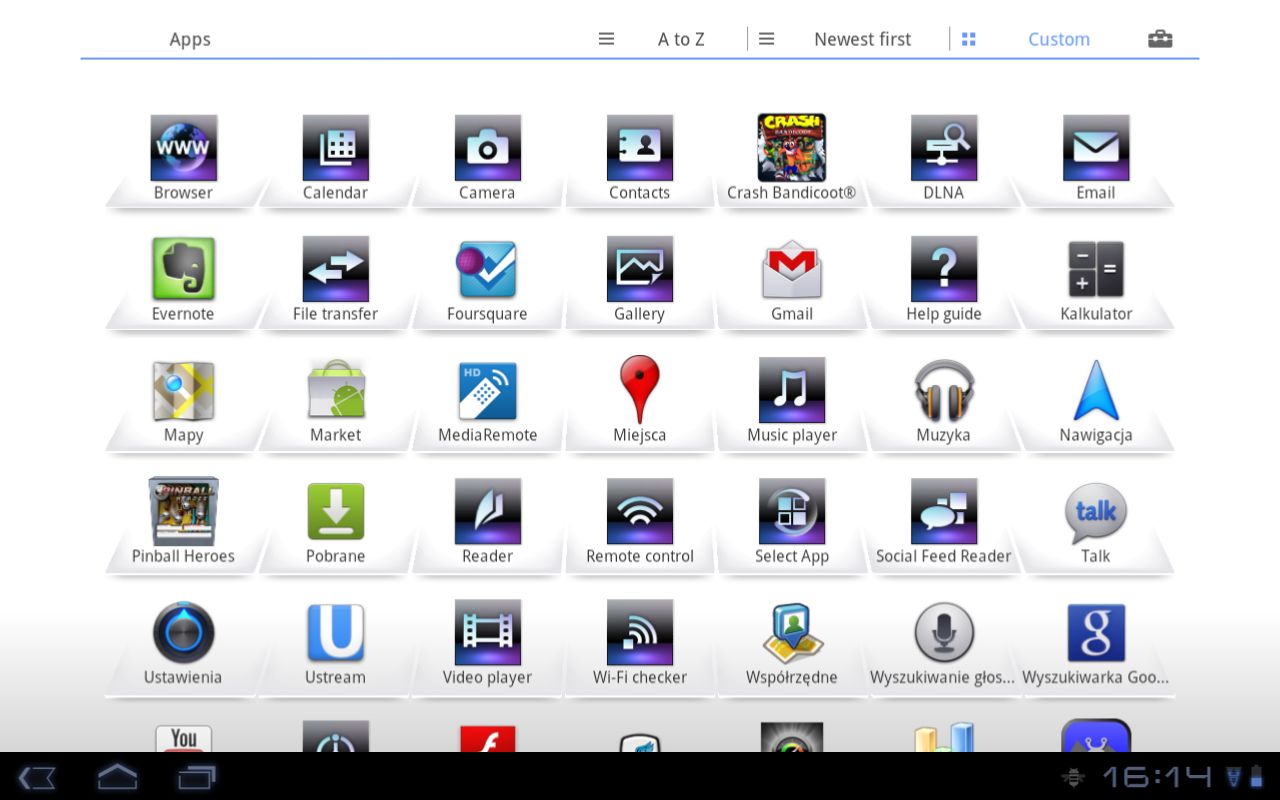Select the Custom sort view

click(x=1058, y=39)
